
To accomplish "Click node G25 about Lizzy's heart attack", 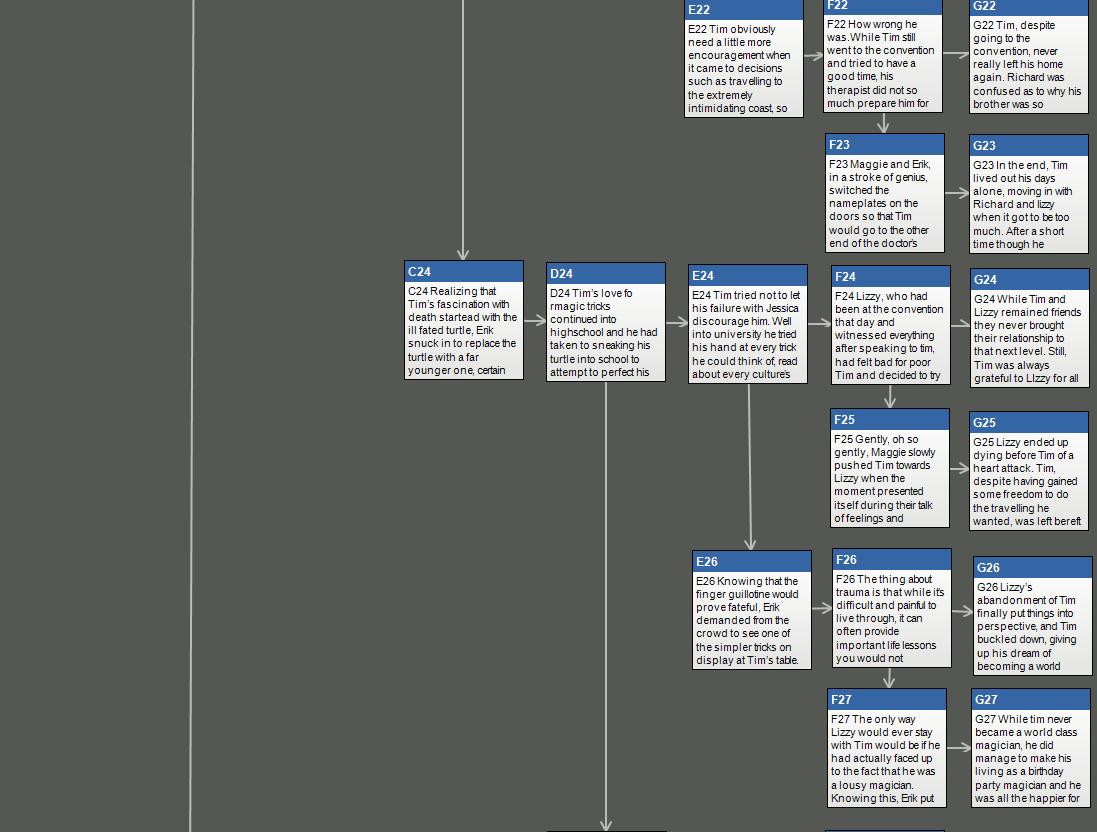I will pyautogui.click(x=1029, y=471).
